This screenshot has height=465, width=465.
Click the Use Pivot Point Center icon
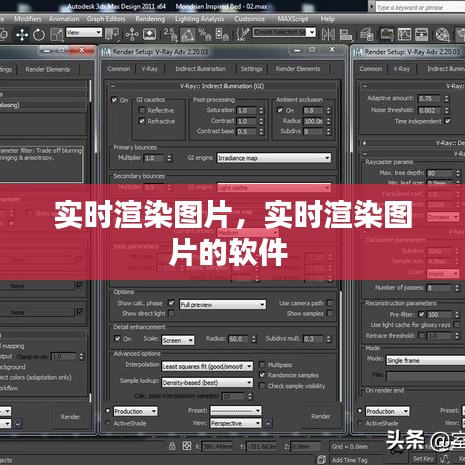[x=112, y=34]
